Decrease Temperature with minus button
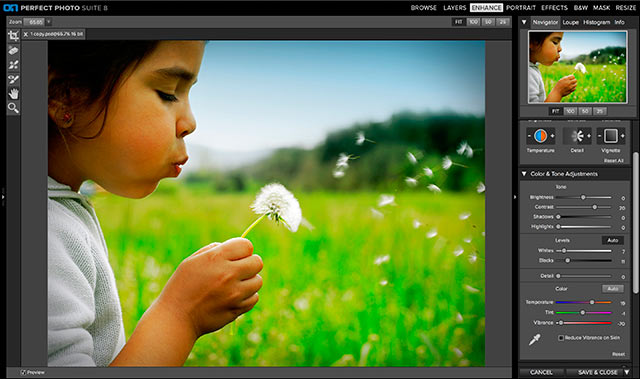Screen dimensions: 640x379 [x=529, y=136]
